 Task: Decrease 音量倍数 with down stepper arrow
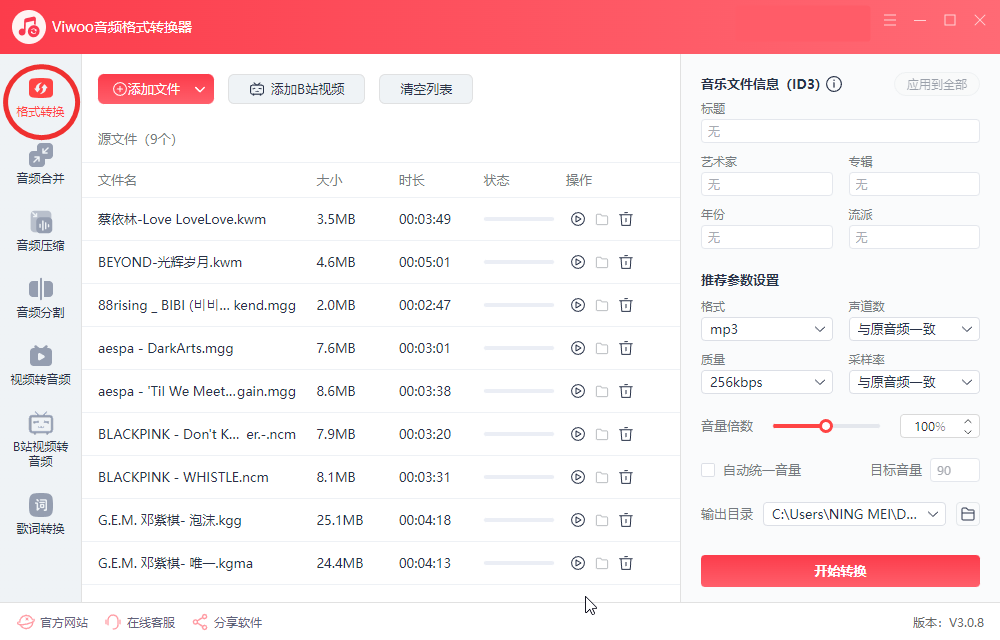click(968, 432)
